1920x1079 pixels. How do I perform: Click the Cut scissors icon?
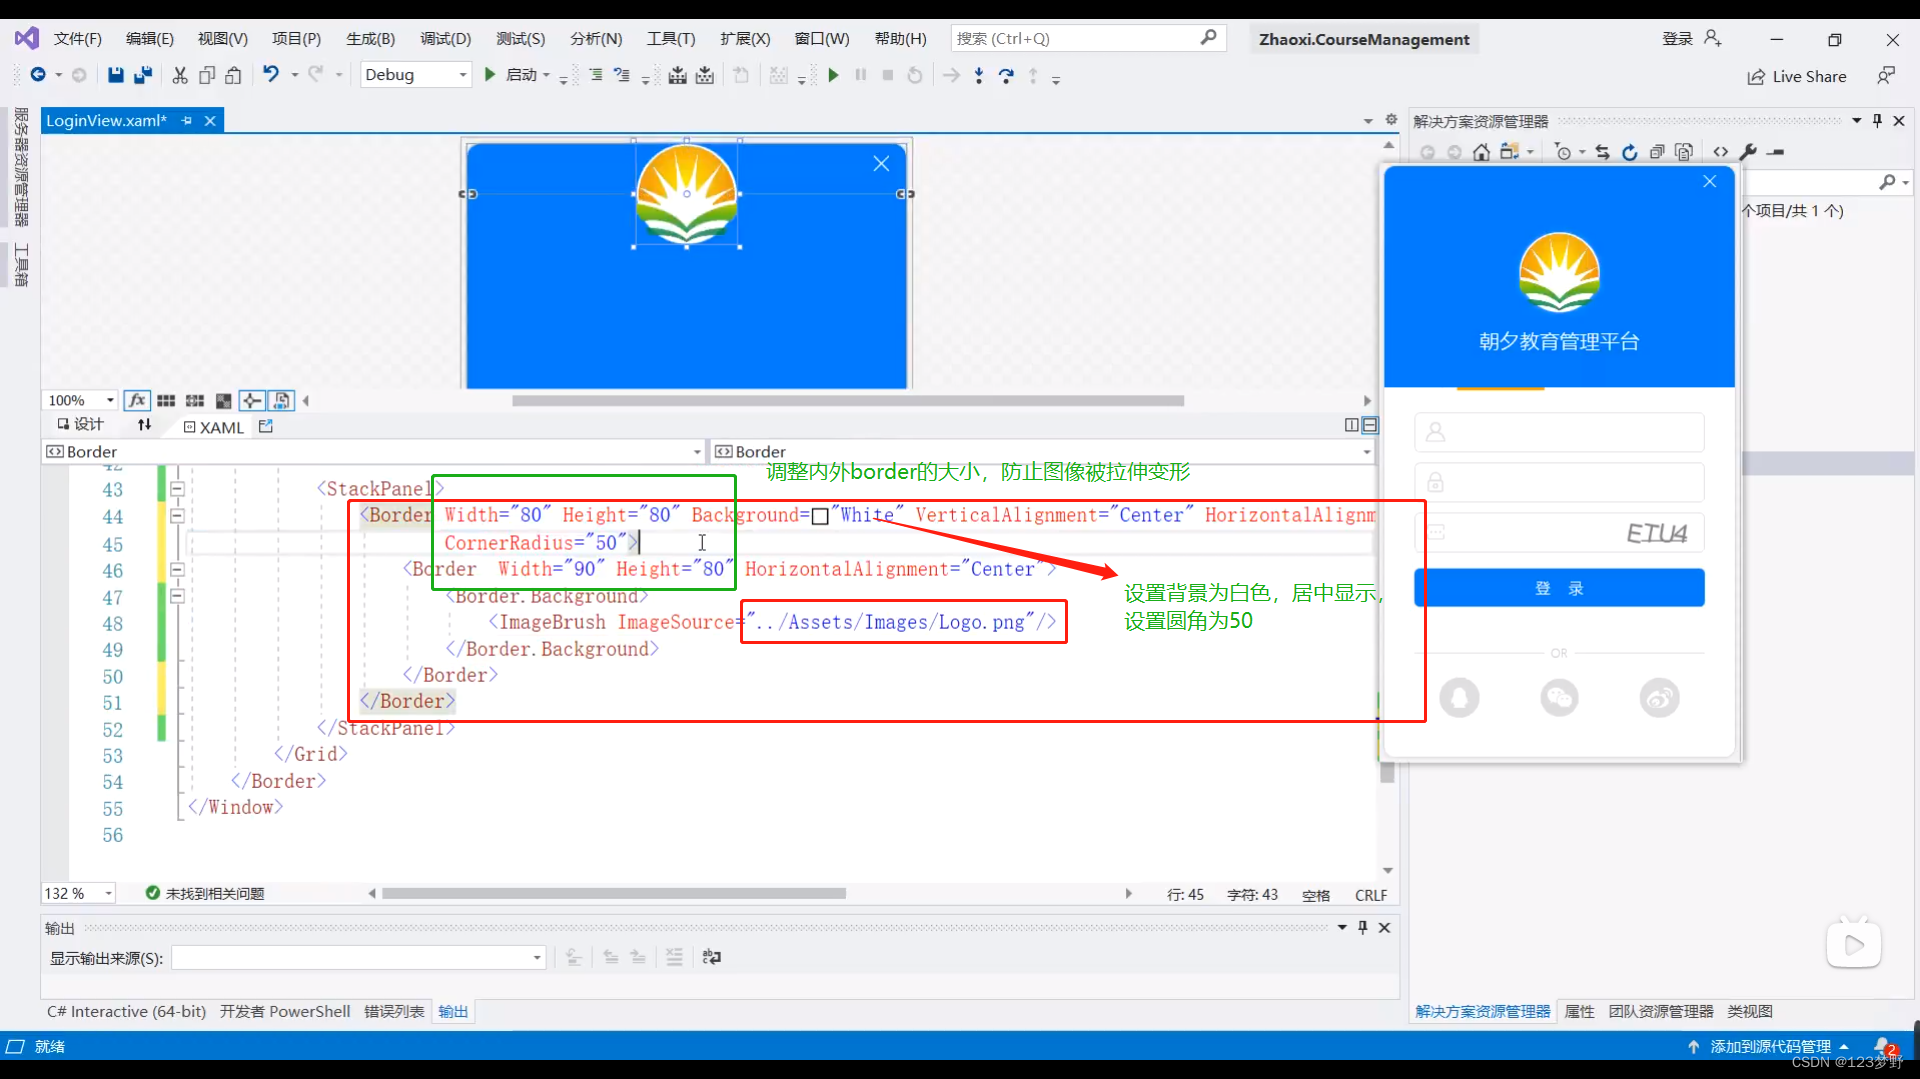pyautogui.click(x=180, y=75)
